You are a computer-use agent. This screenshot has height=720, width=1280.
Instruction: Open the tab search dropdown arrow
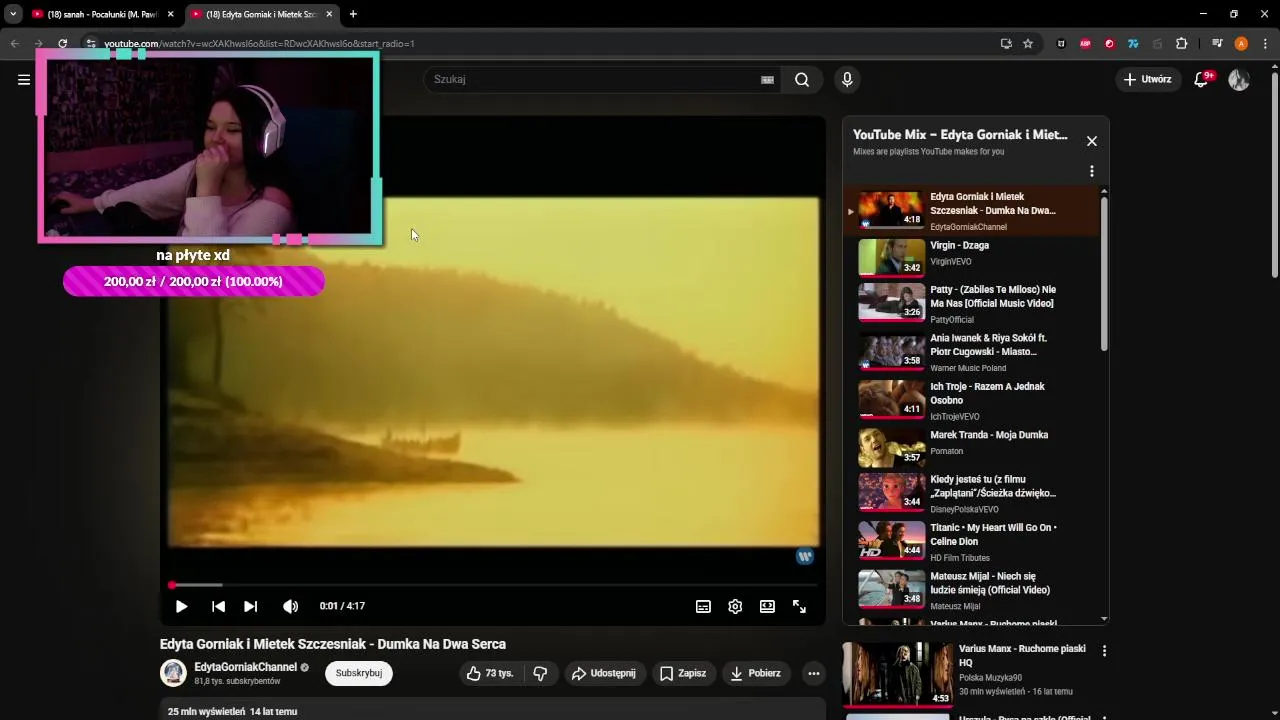pos(13,14)
